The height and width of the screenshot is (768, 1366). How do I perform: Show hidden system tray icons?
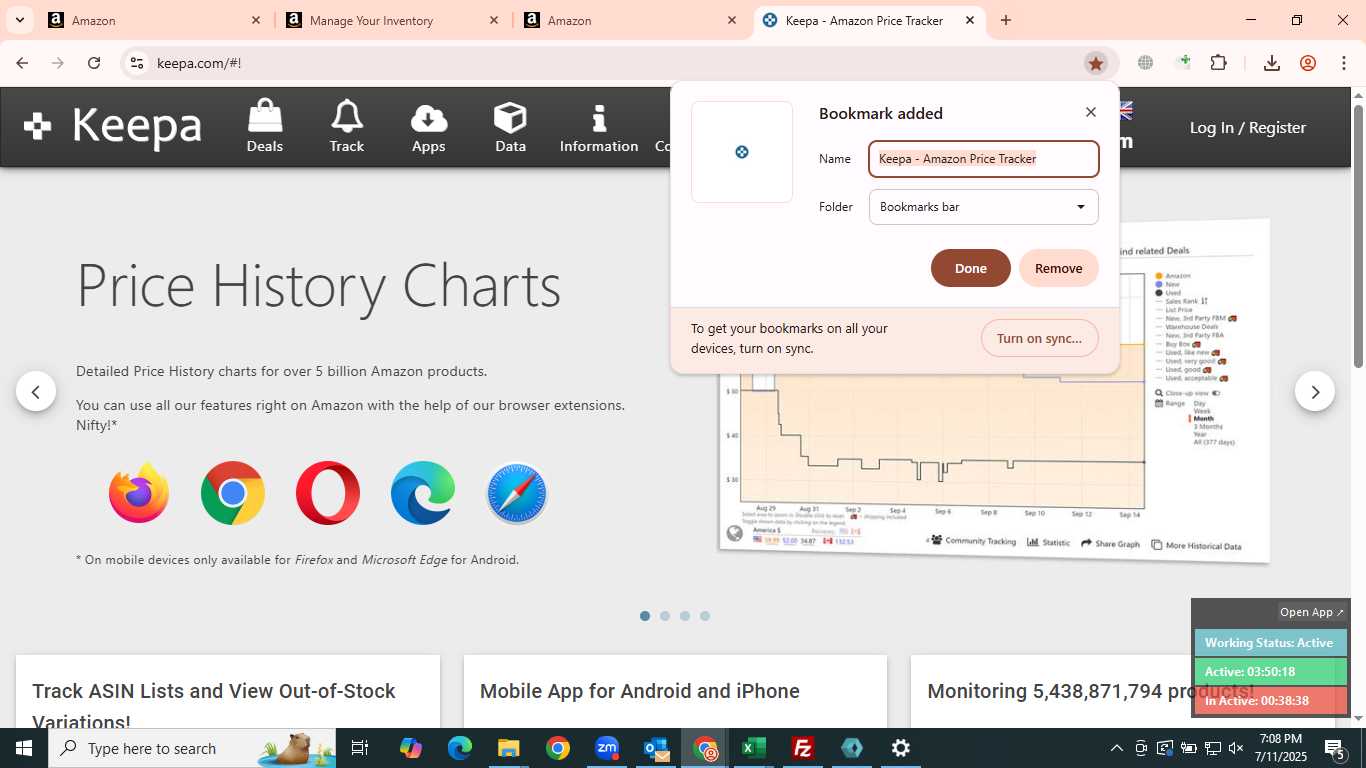click(1117, 748)
